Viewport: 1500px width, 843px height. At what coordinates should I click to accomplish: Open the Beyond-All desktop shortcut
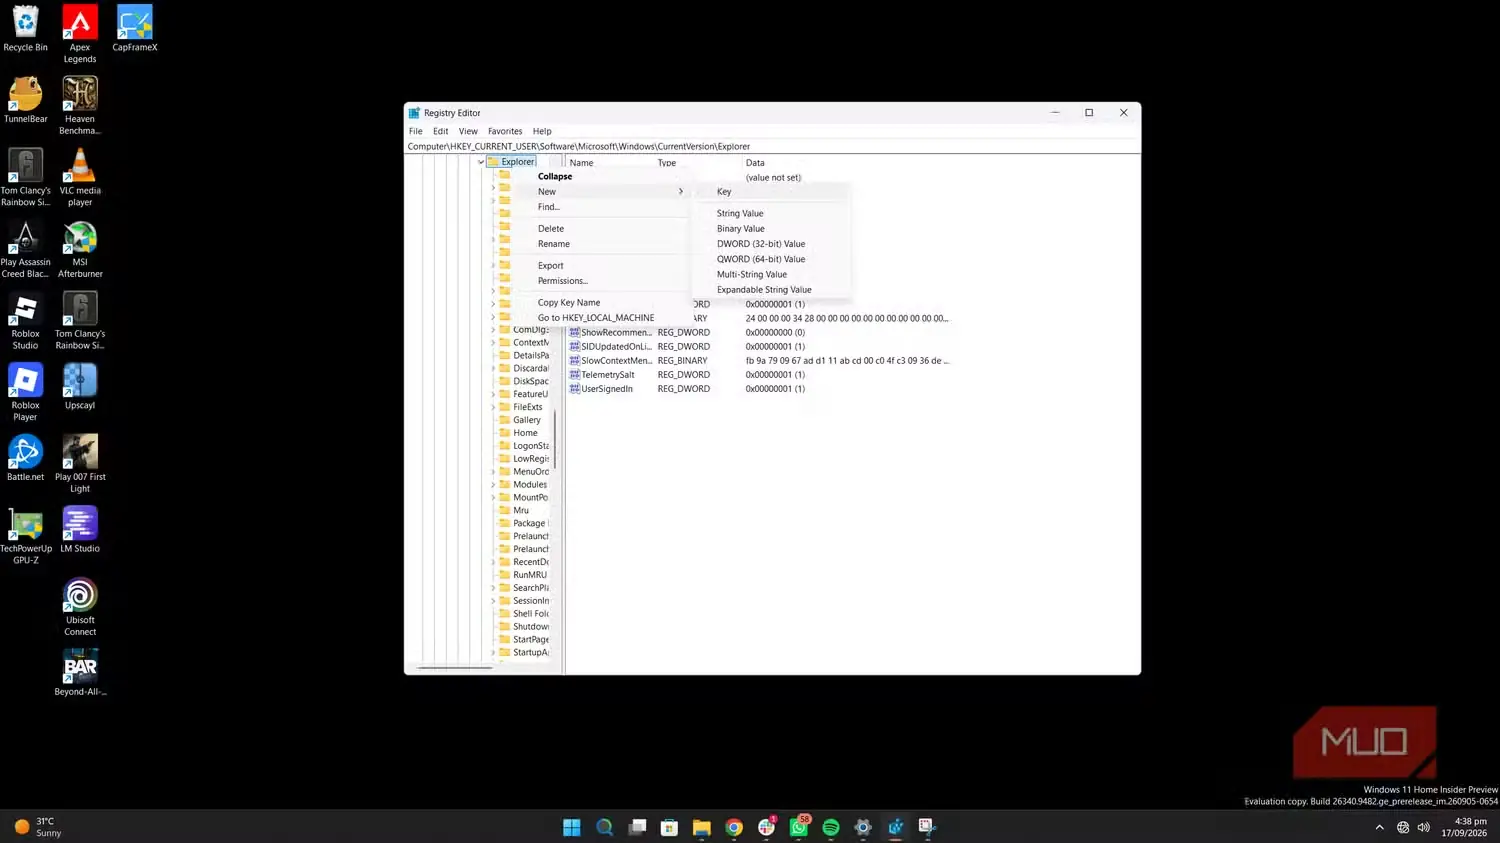point(80,672)
